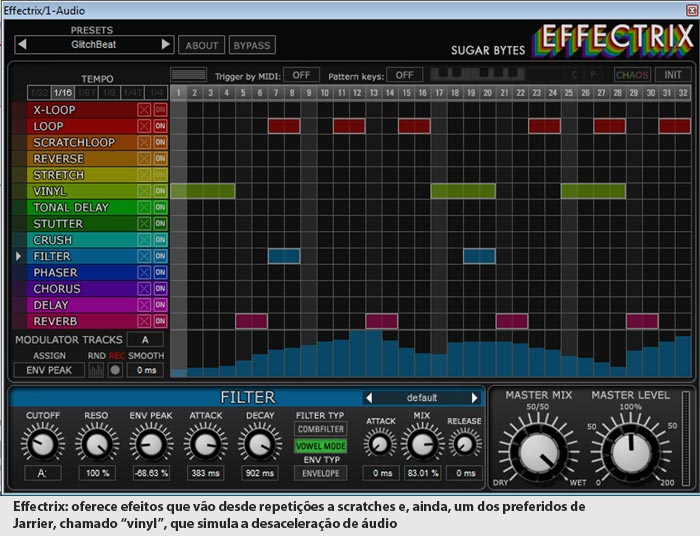700x536 pixels.
Task: Click the MASTER LEVEL knob
Action: [x=631, y=452]
